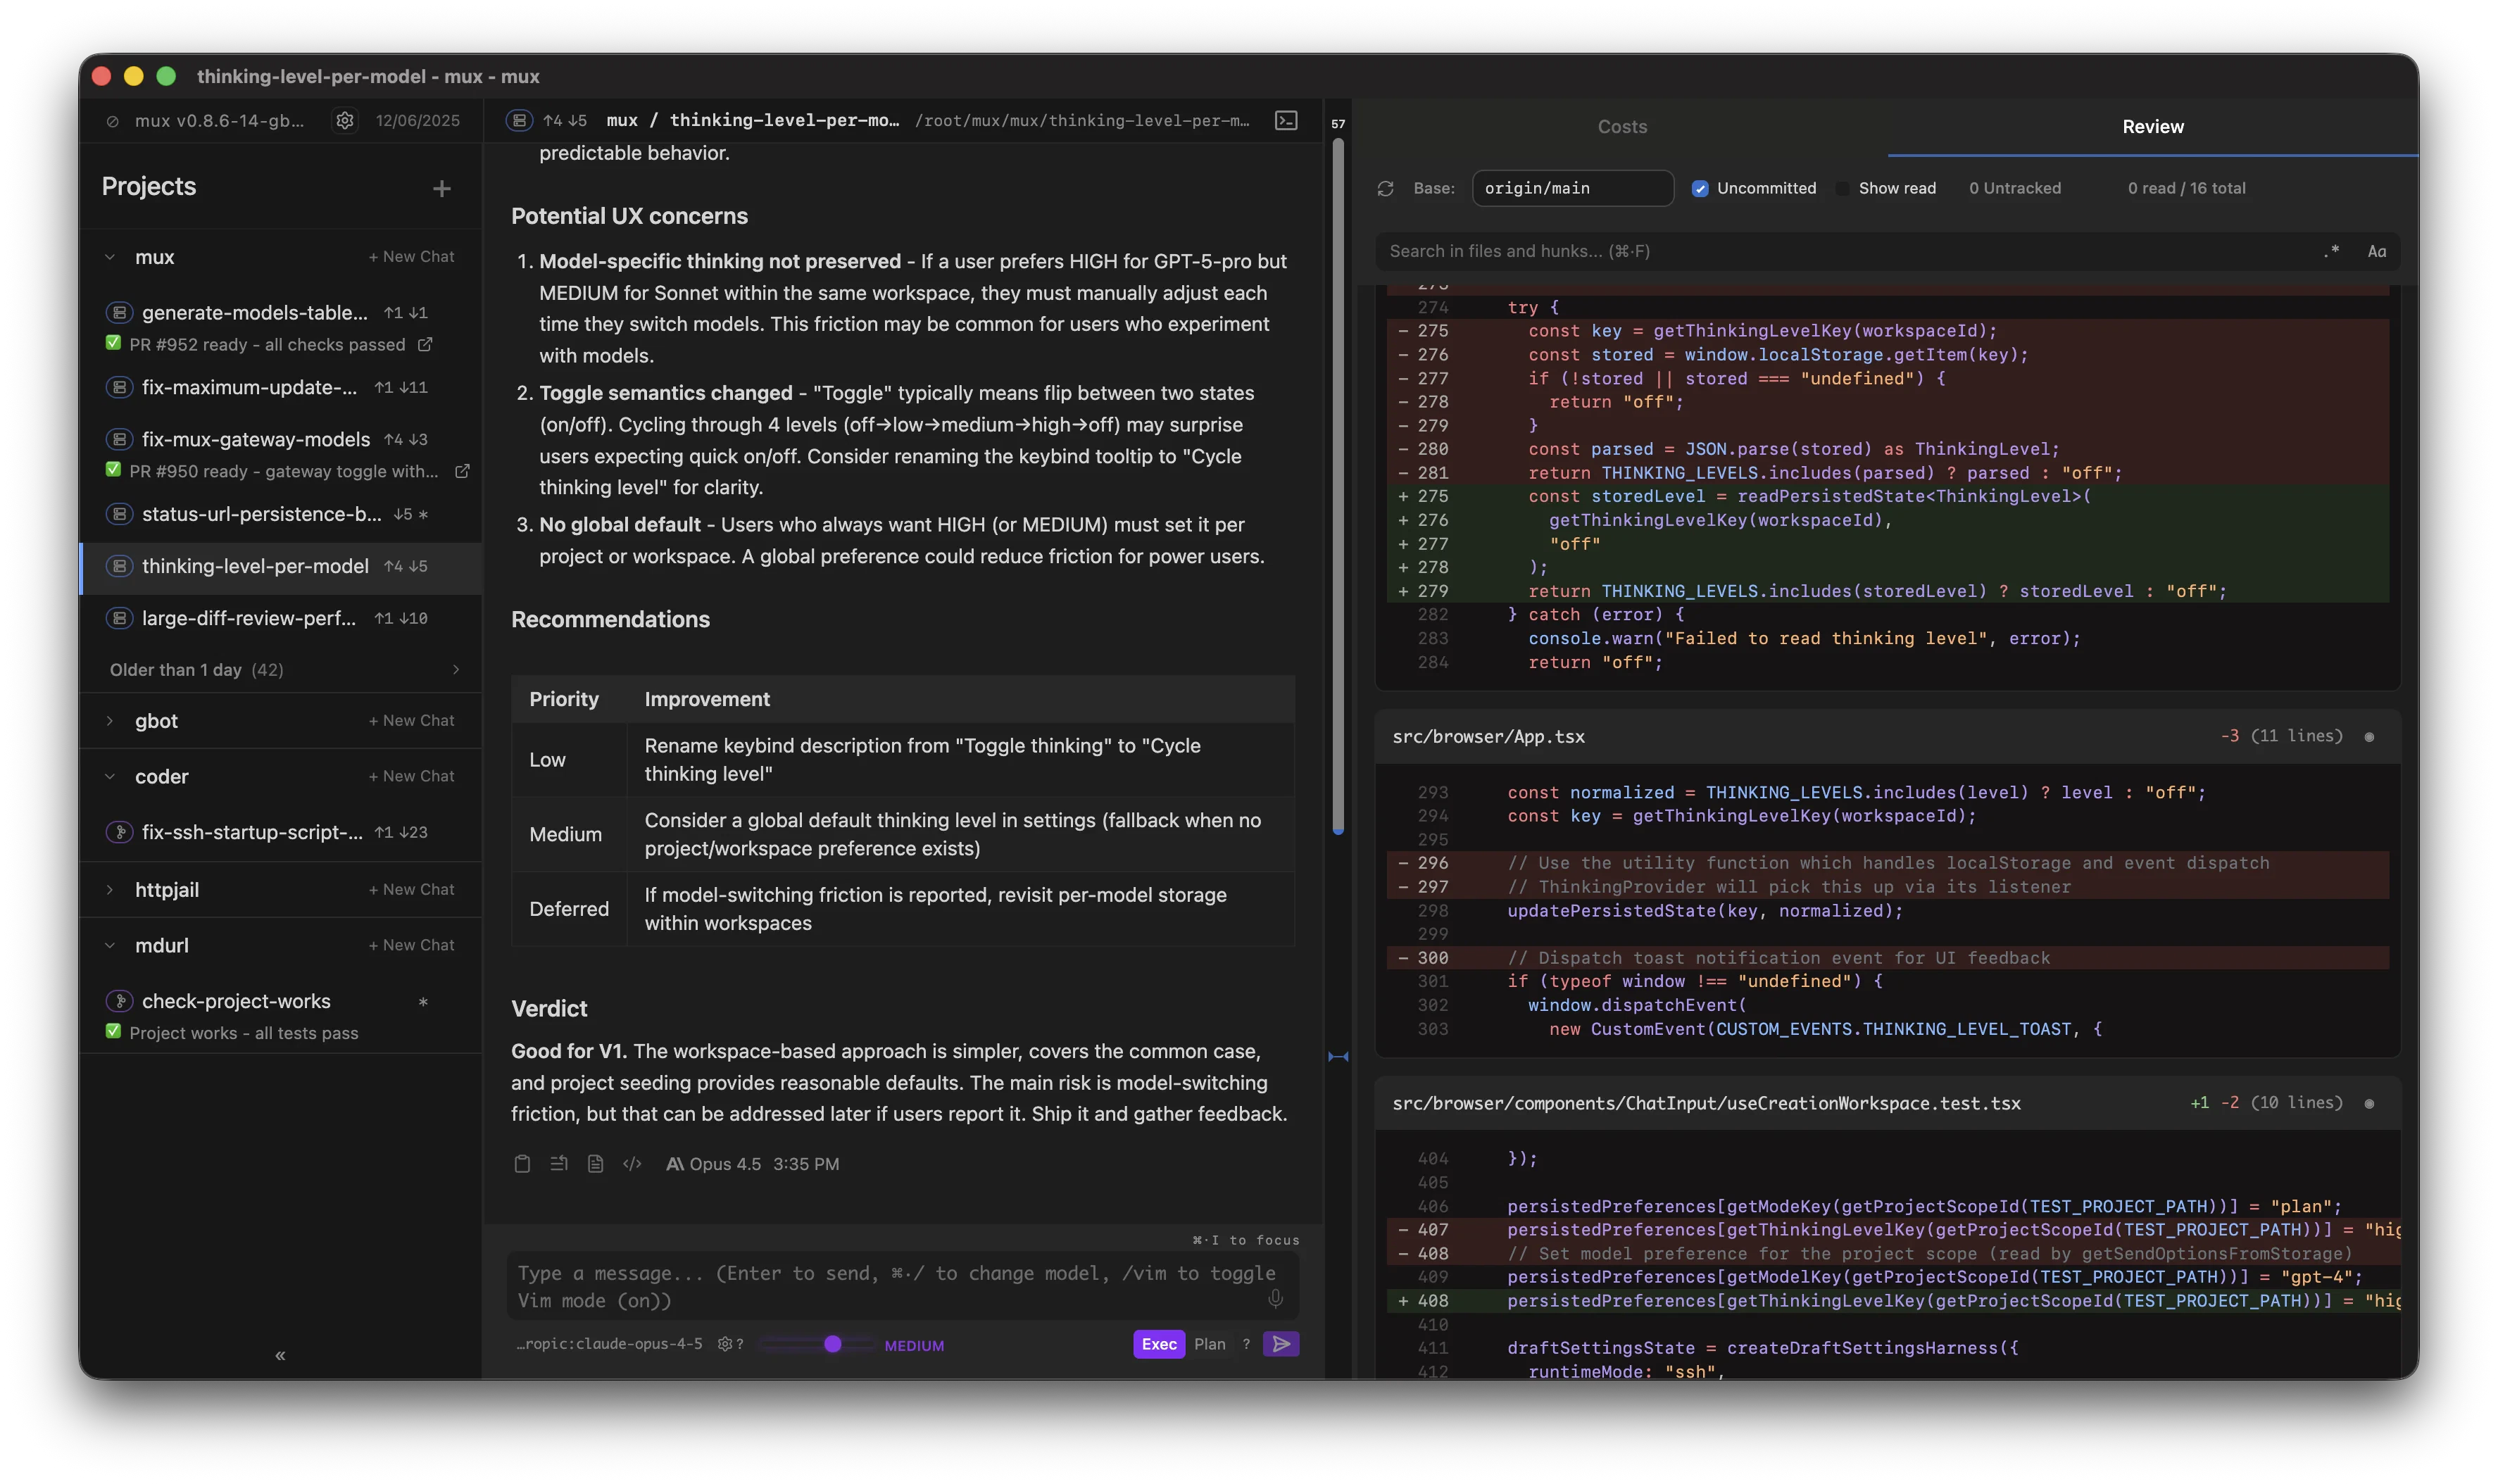Toggle case sensitivity with the Aa icon
Viewport: 2498px width, 1484px height.
[x=2378, y=251]
